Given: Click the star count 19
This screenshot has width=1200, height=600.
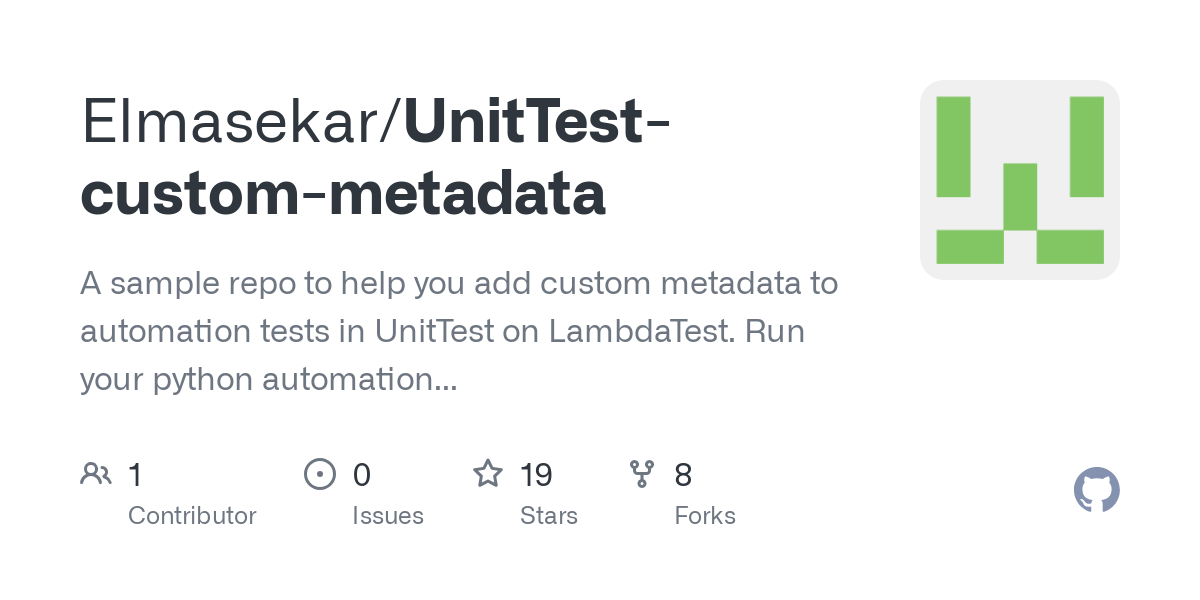Looking at the screenshot, I should pos(537,475).
